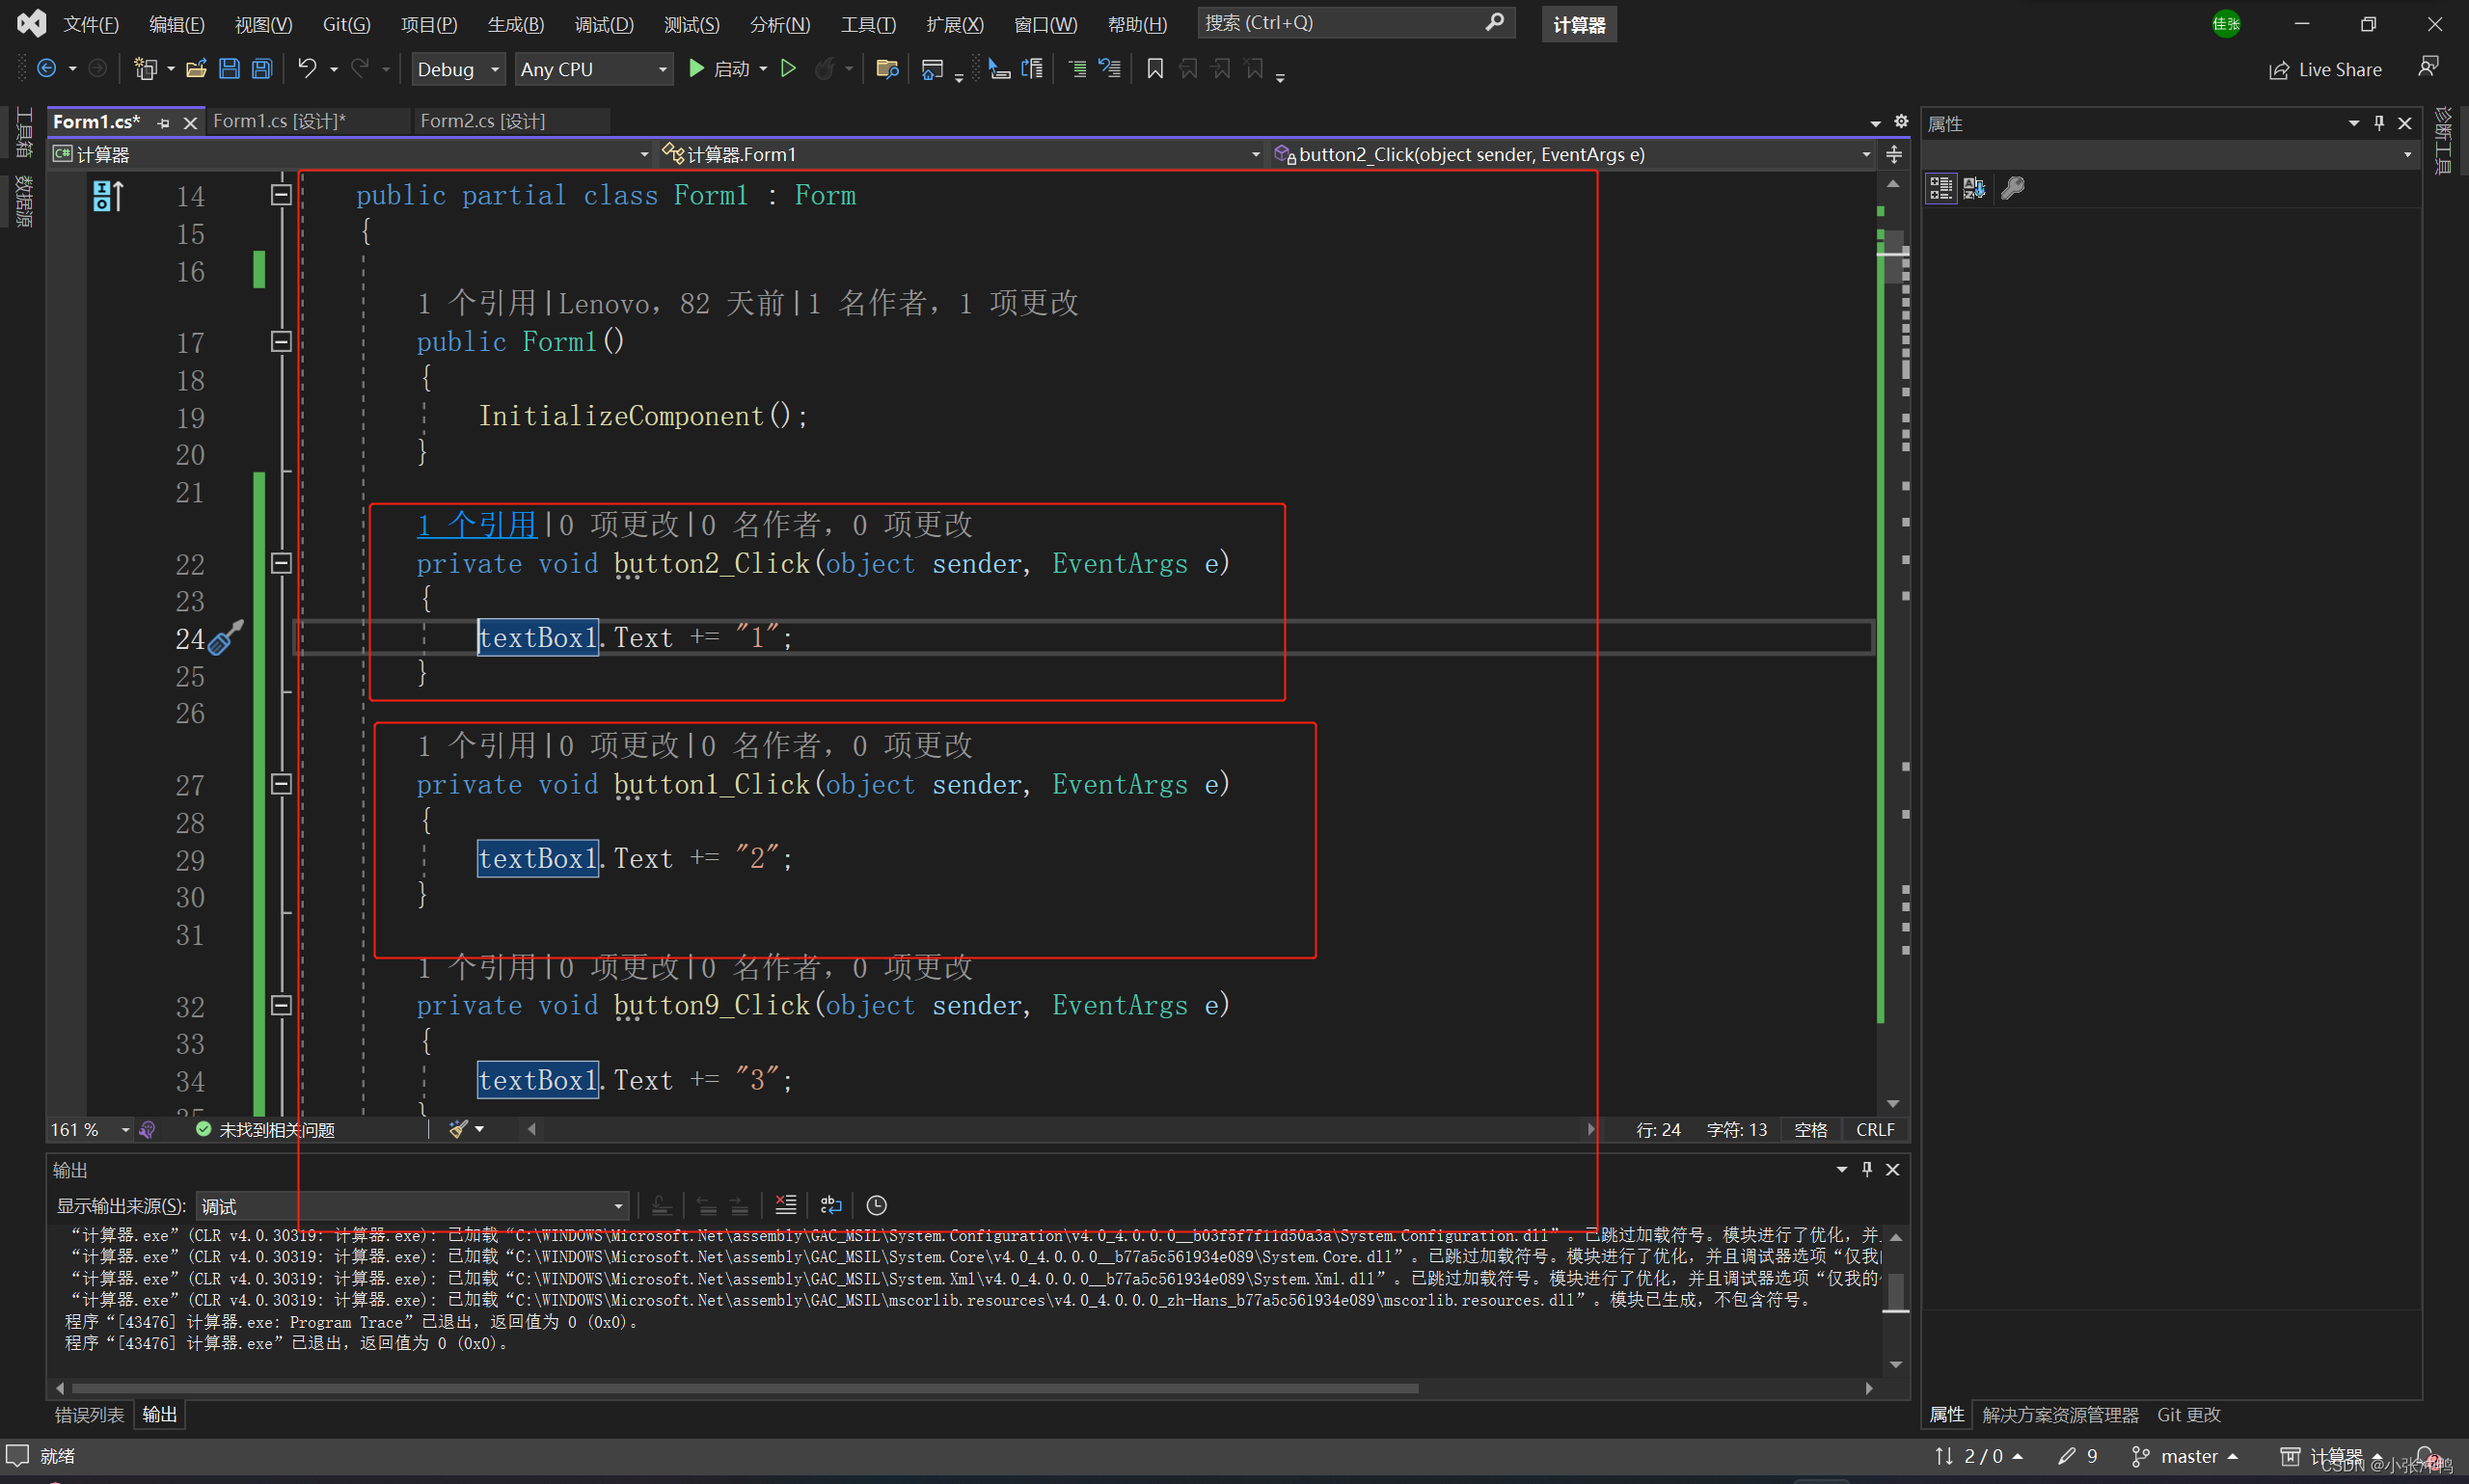Image resolution: width=2469 pixels, height=1484 pixels.
Task: Toggle output timestamps clock icon
Action: coord(876,1205)
